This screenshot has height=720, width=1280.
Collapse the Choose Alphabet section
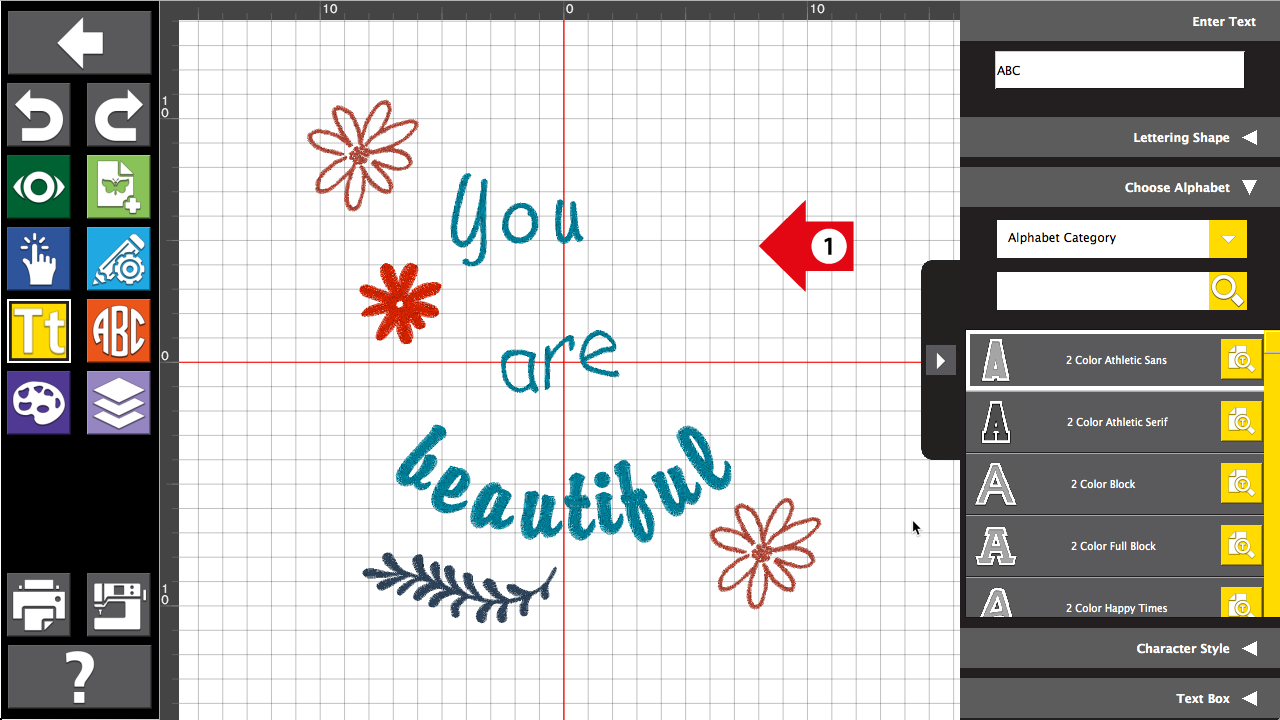pos(1249,187)
